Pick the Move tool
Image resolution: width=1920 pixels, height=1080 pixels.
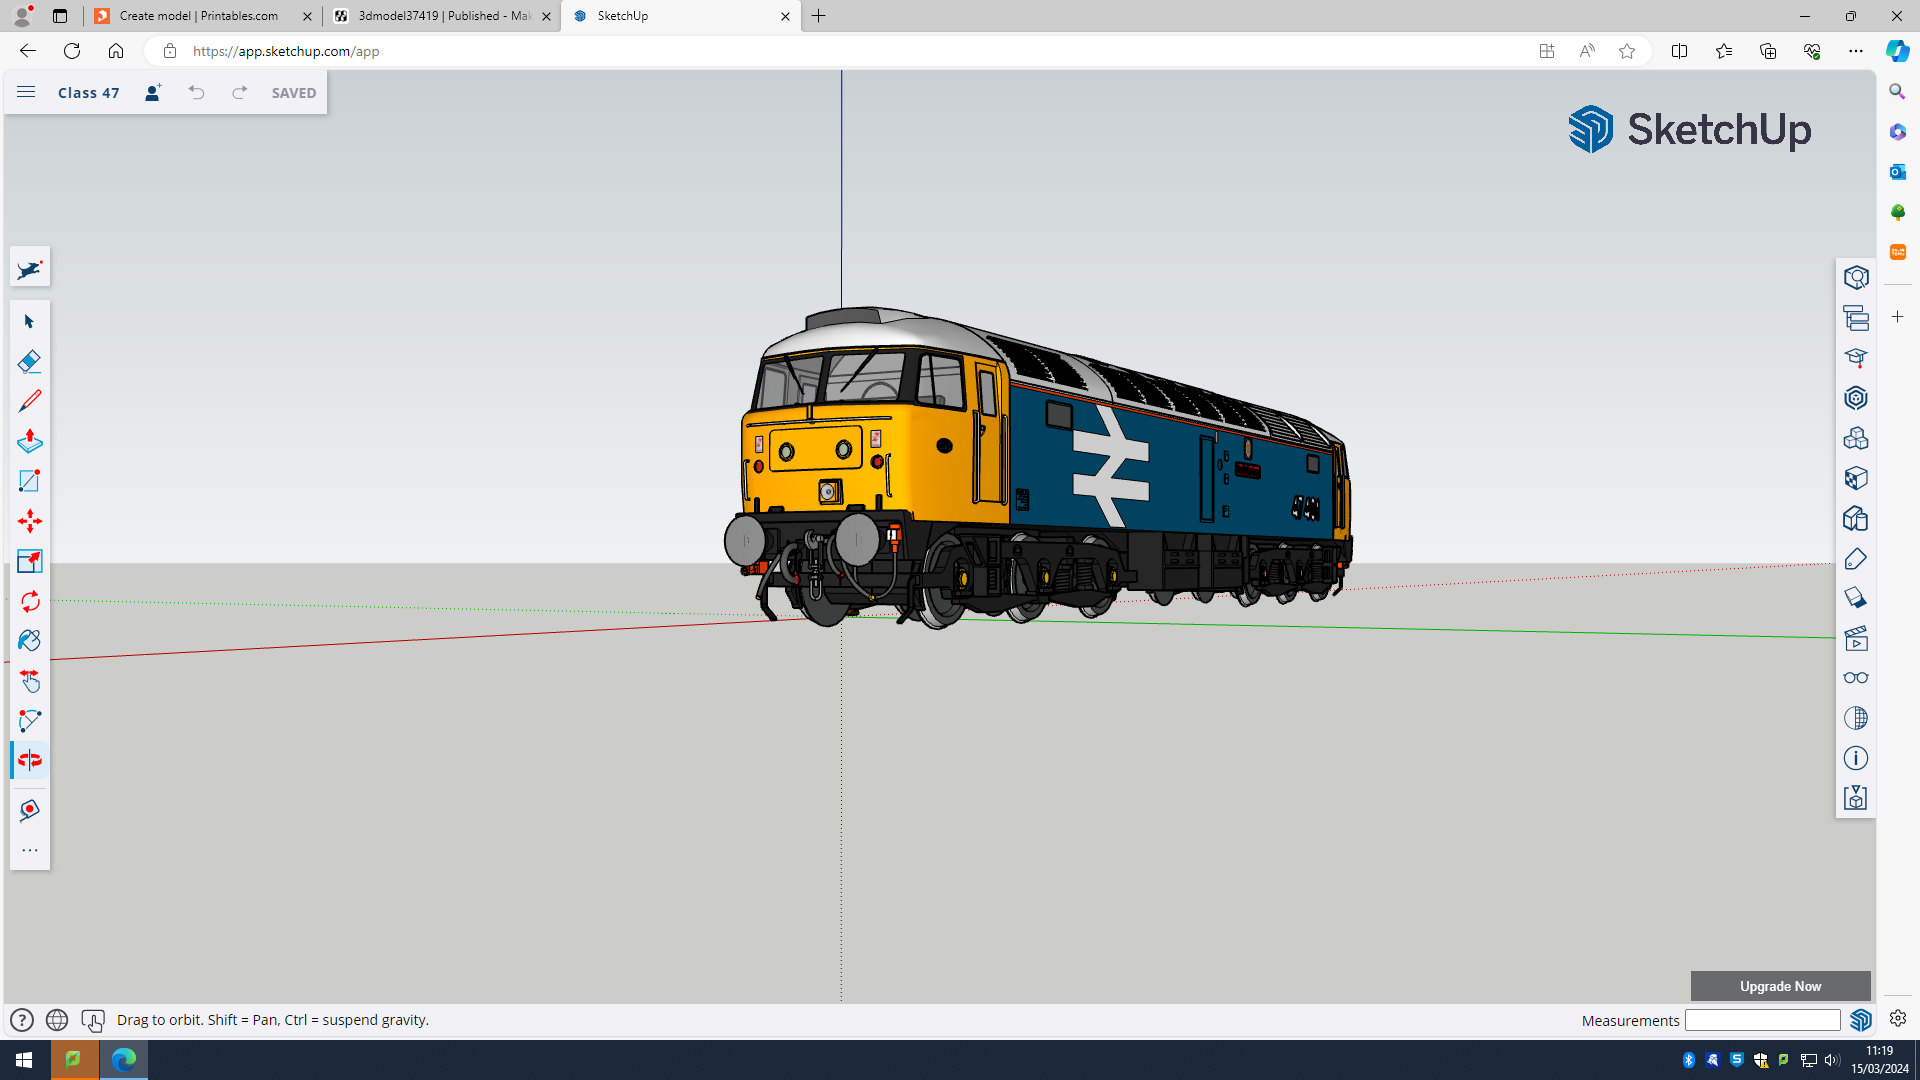coord(29,521)
